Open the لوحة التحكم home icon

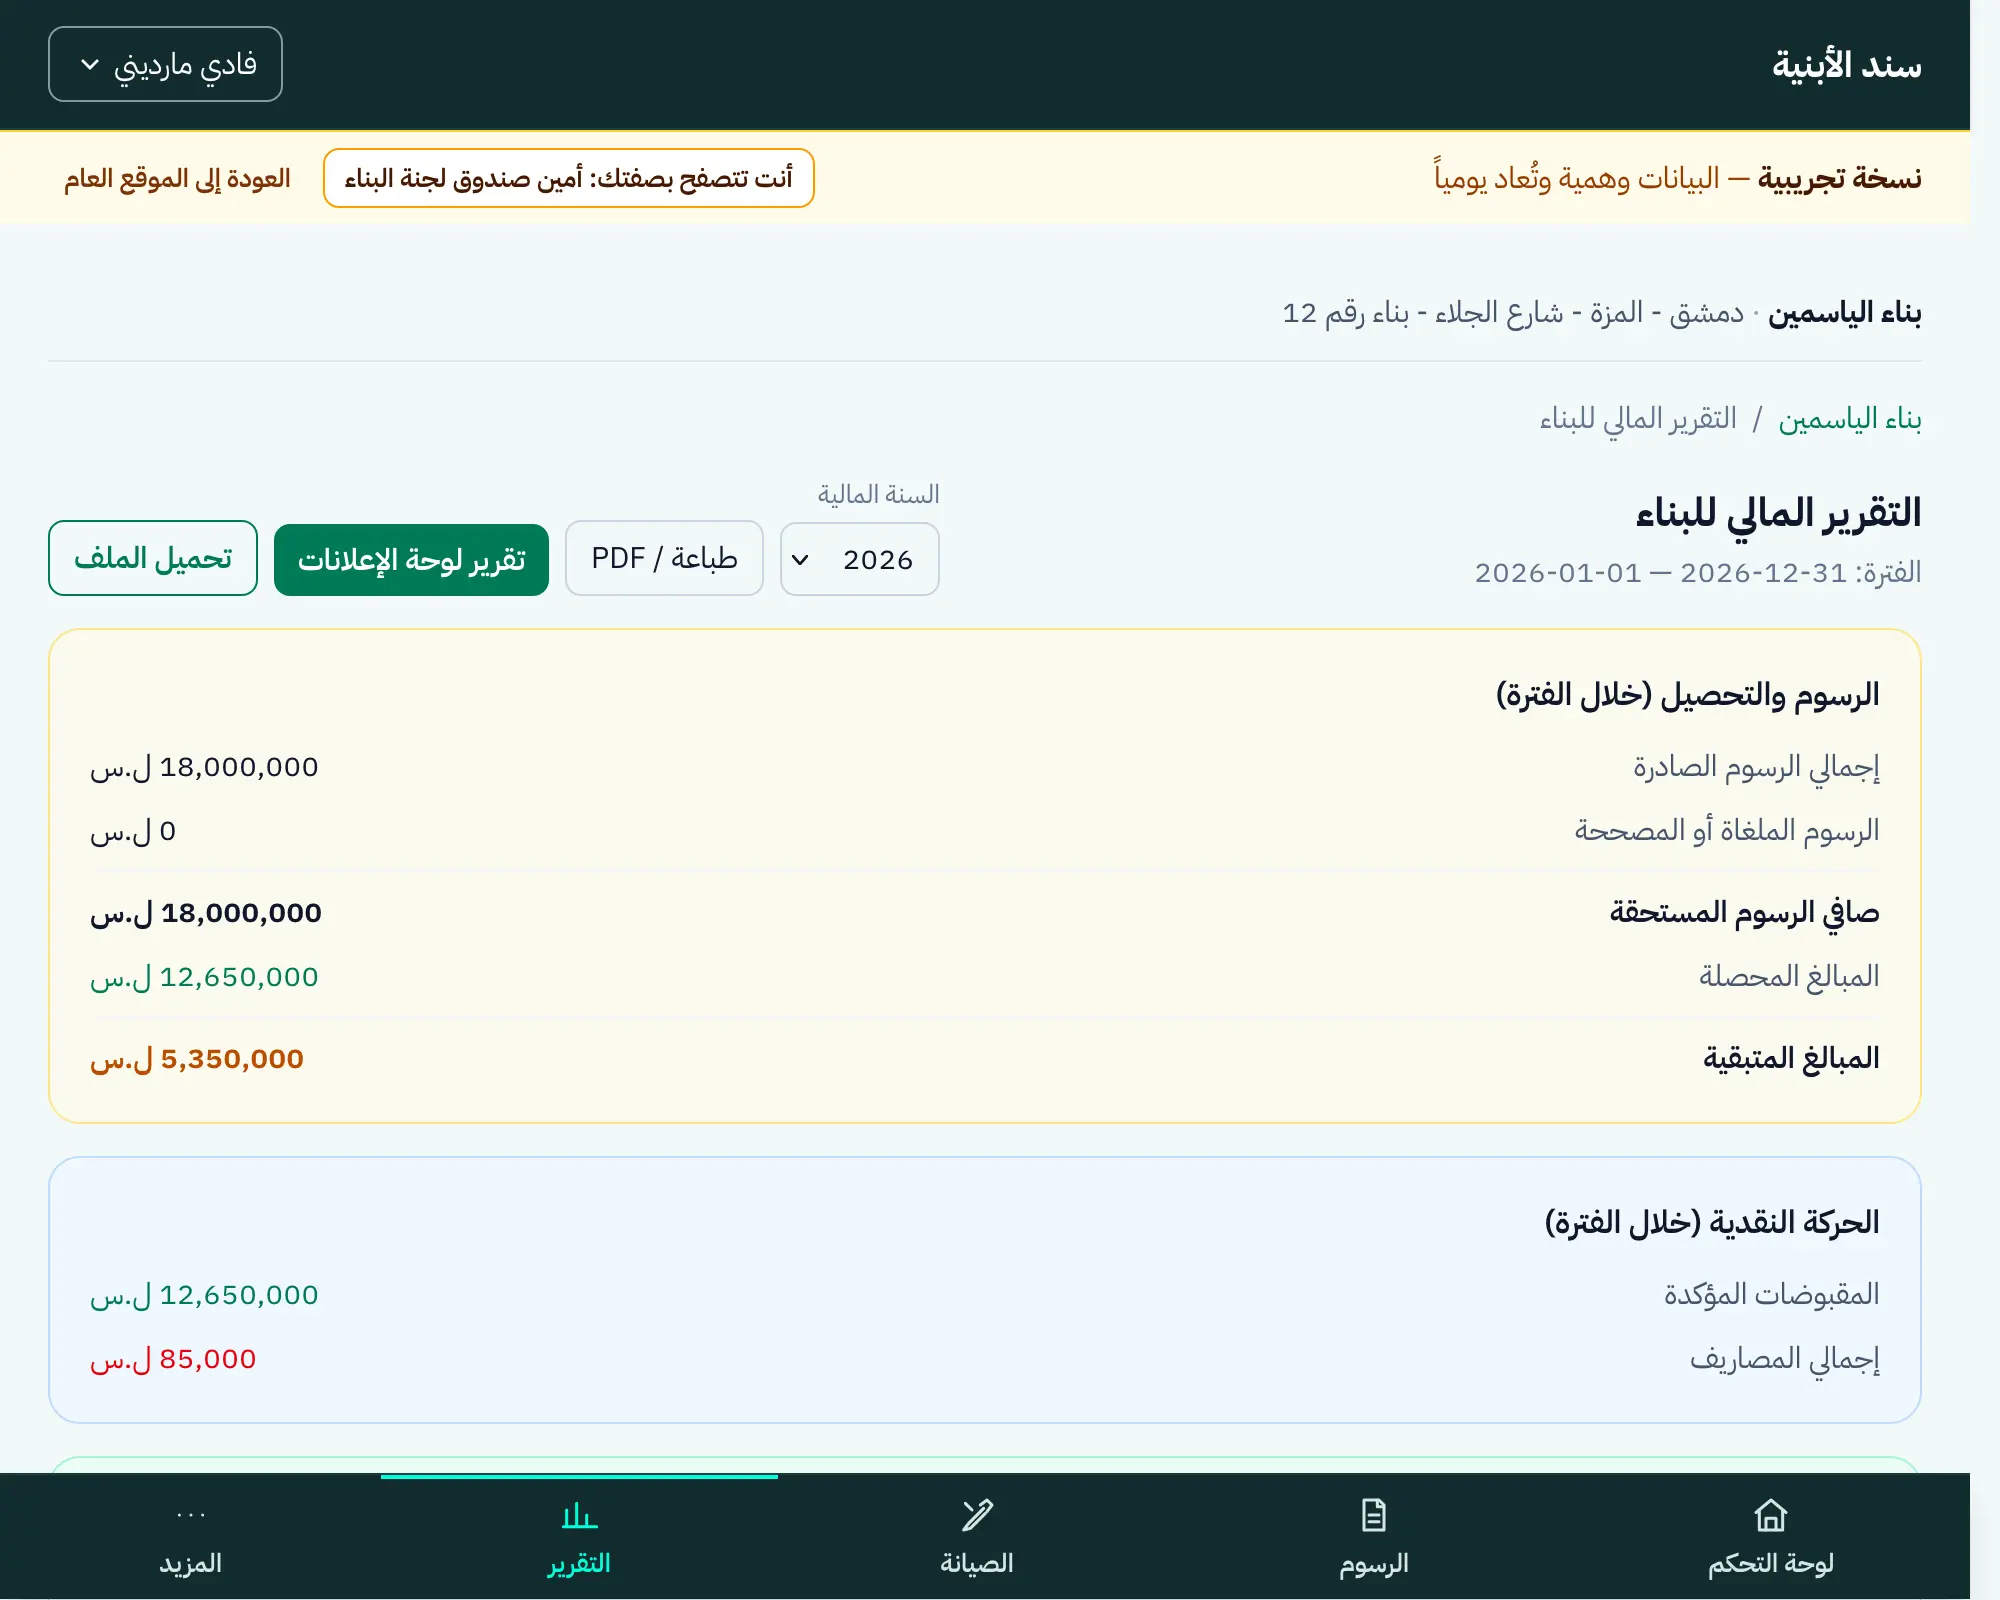1770,1515
